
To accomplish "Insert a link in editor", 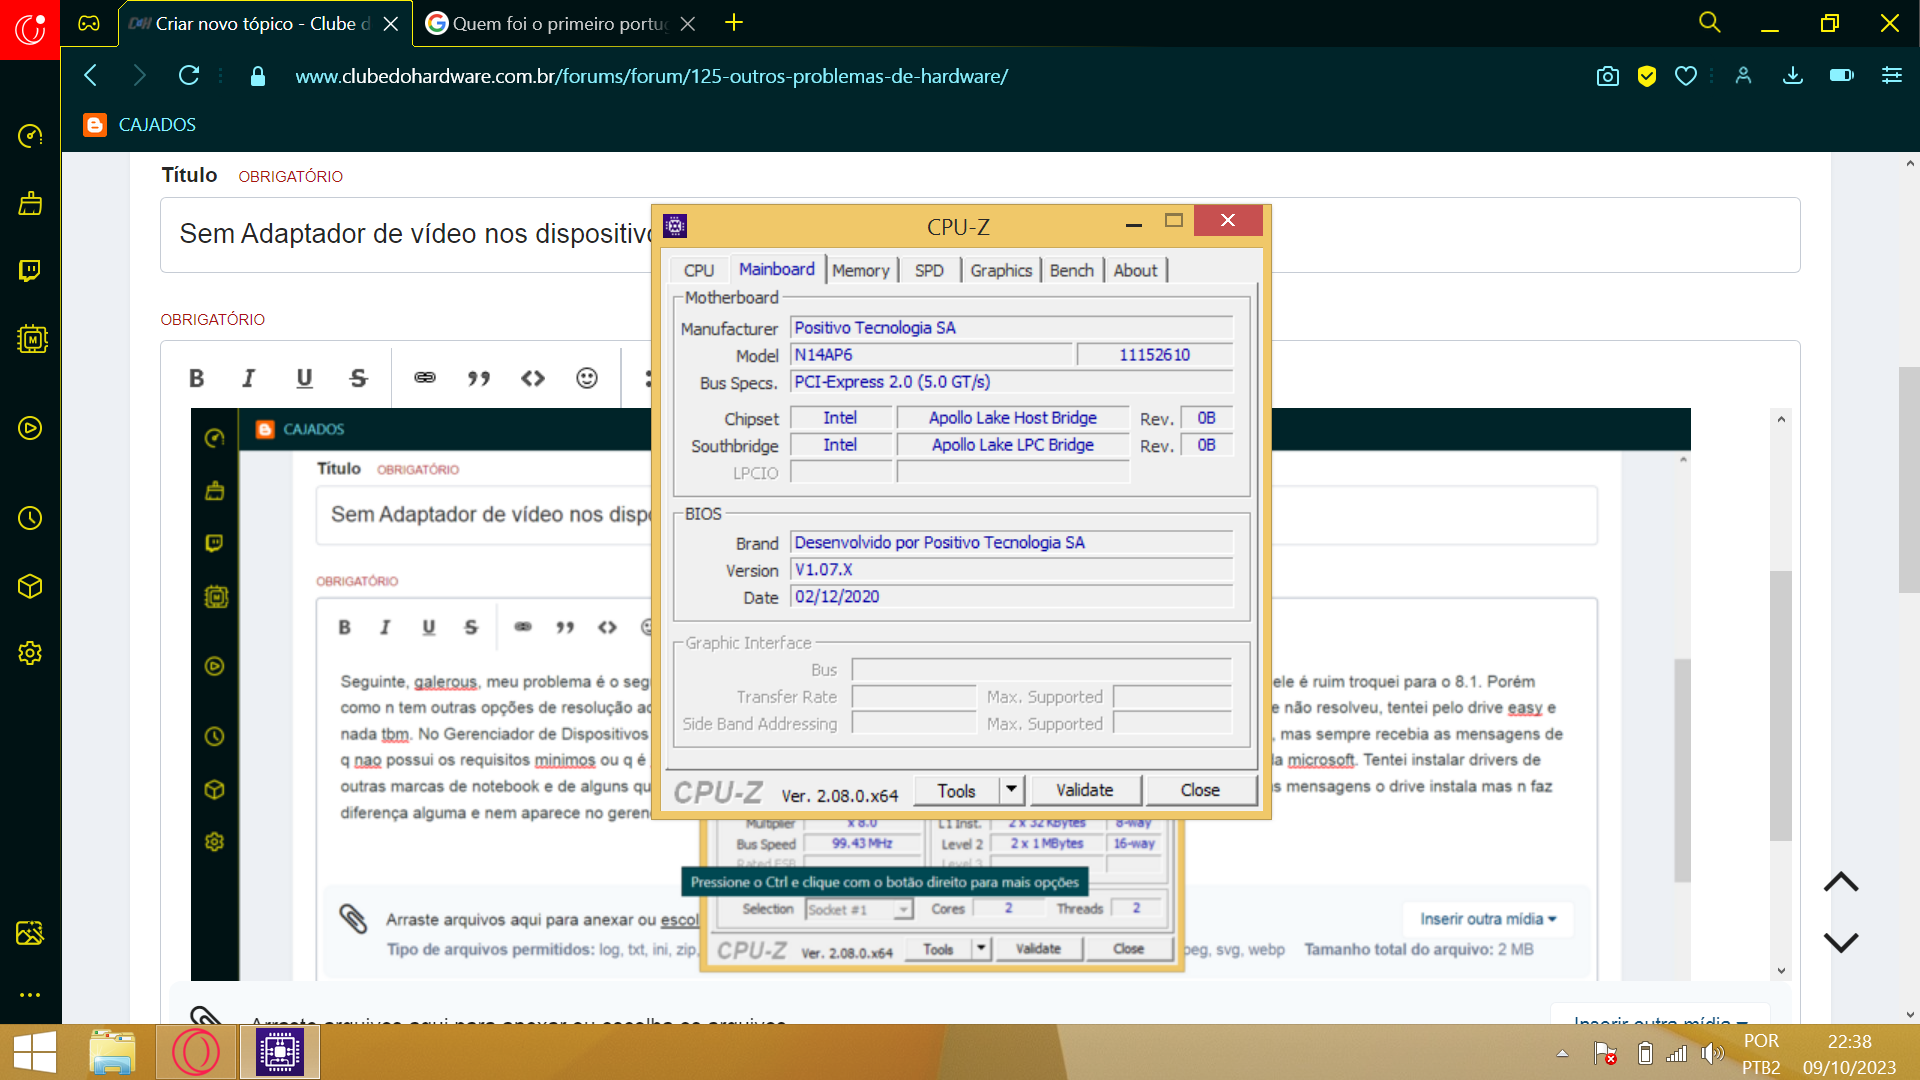I will coord(425,378).
